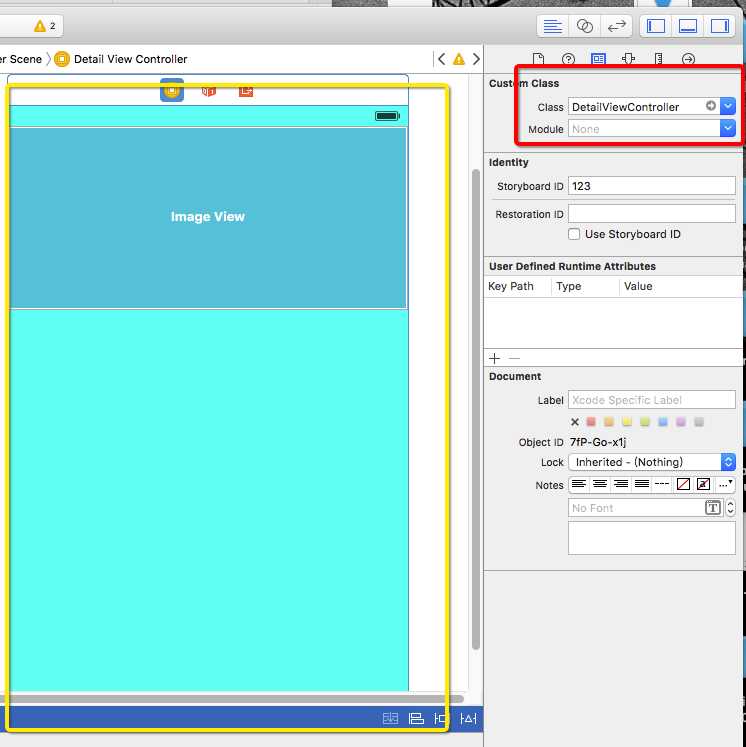Show the Assistant editor
Viewport: 746px width, 747px height.
[585, 26]
